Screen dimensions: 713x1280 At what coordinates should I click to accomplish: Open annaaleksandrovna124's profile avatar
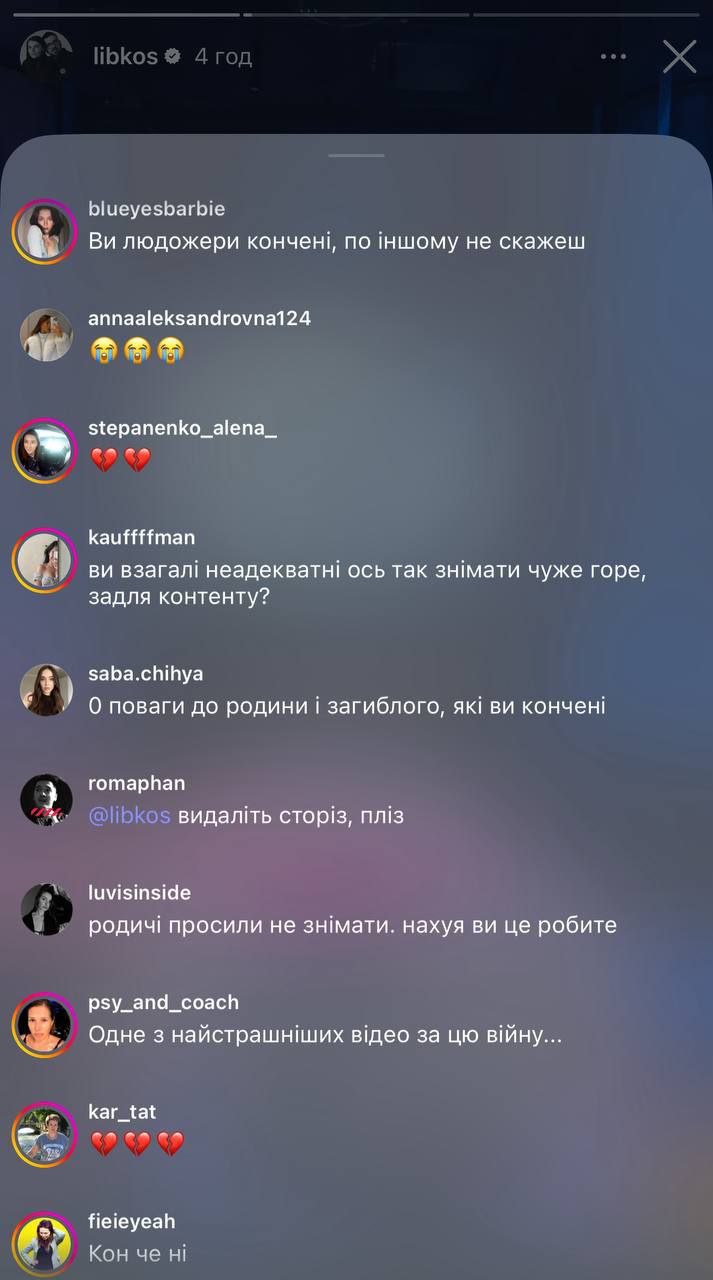pos(46,335)
